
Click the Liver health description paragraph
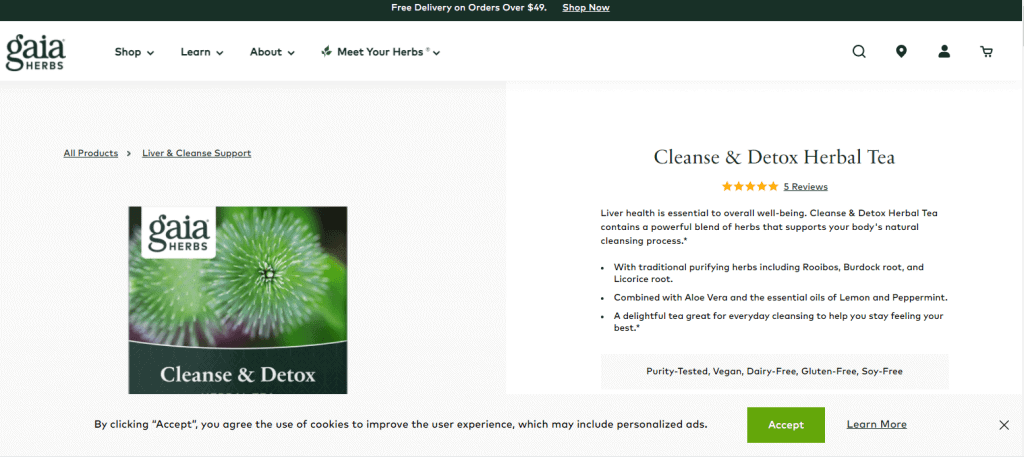point(769,227)
